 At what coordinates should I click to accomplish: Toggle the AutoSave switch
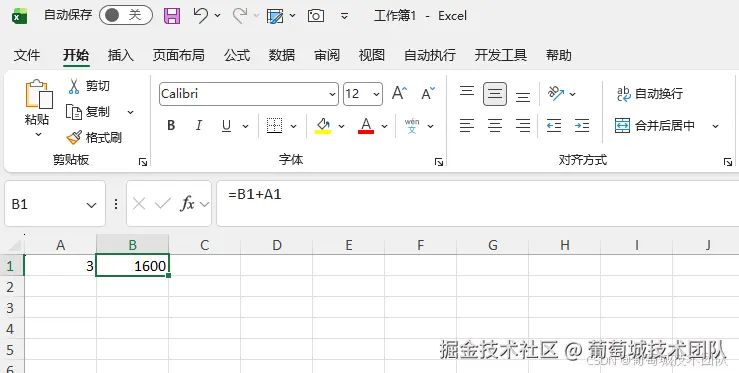126,16
